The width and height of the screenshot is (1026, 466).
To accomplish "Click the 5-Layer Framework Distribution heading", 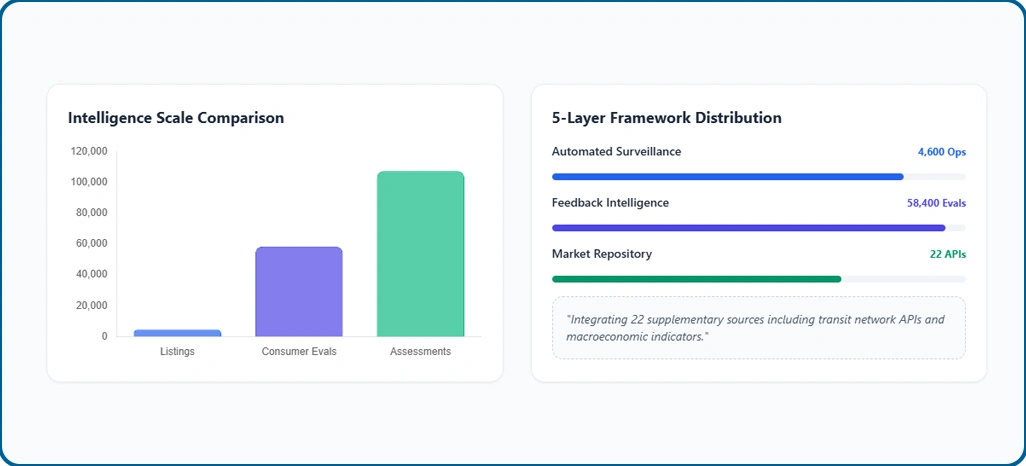I will [x=667, y=118].
